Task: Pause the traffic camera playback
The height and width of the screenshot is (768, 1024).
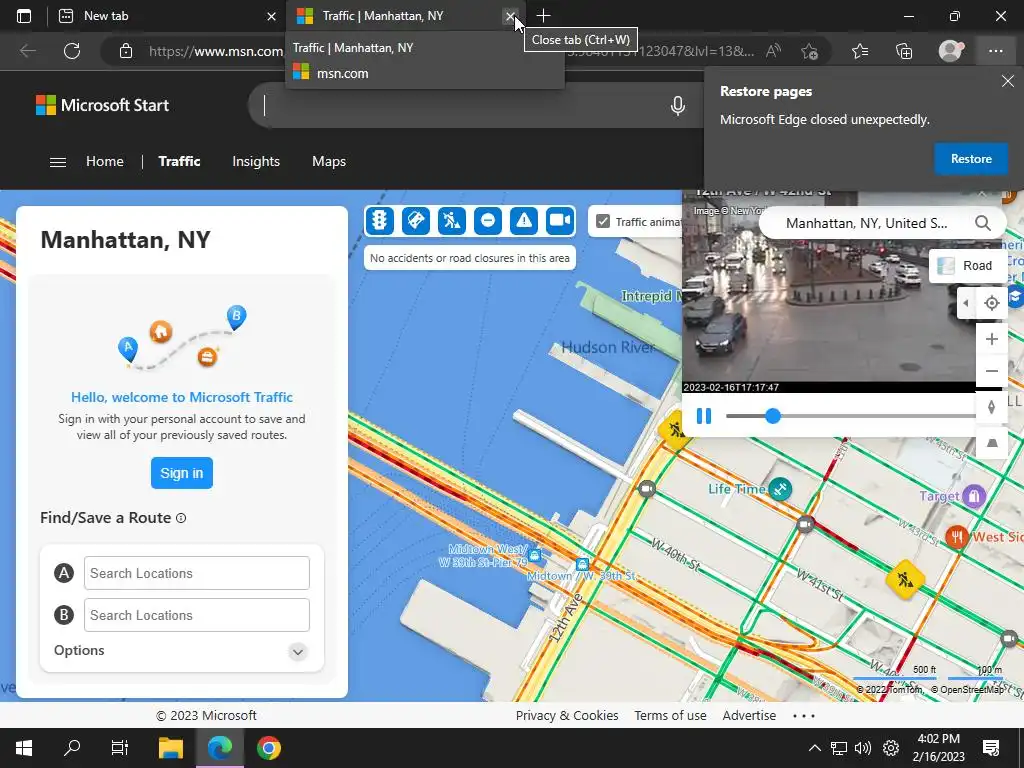Action: click(x=703, y=416)
